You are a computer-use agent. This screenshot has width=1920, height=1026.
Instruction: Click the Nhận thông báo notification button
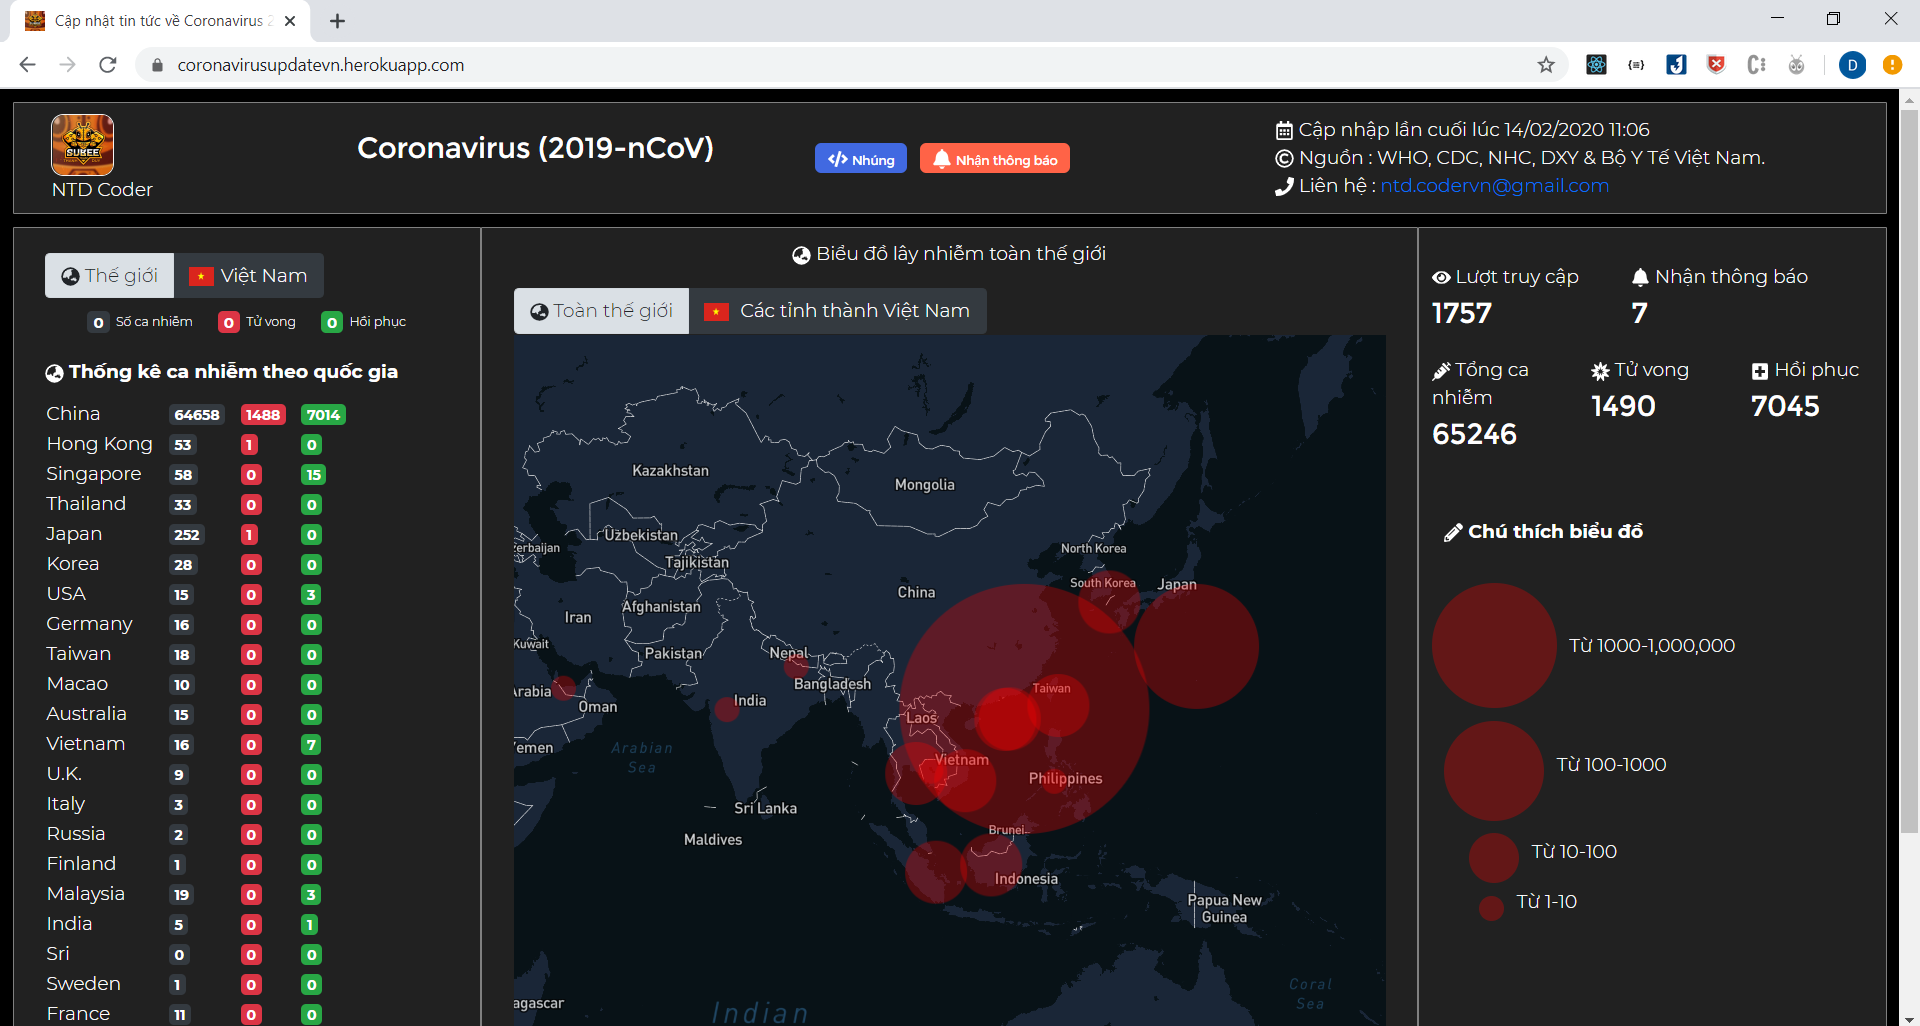click(x=995, y=159)
